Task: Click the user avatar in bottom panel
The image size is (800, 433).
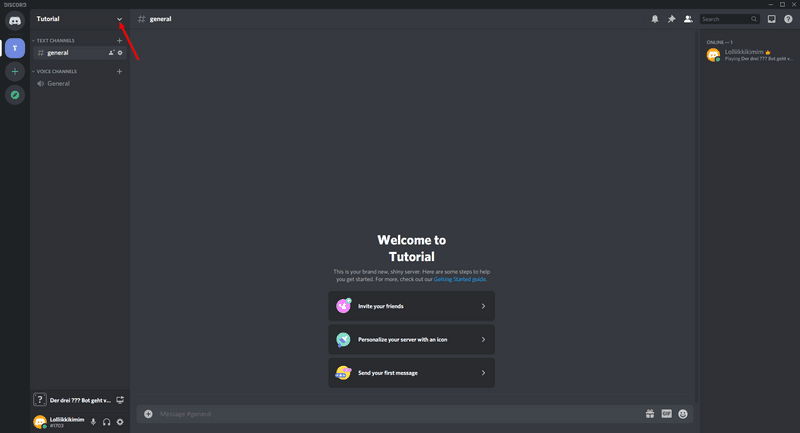Action: tap(40, 422)
